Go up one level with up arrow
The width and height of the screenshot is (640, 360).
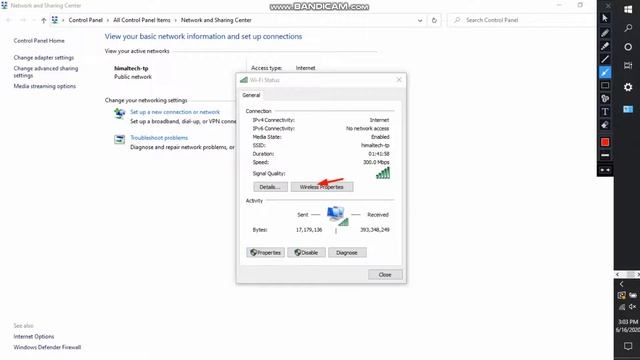pyautogui.click(x=44, y=20)
